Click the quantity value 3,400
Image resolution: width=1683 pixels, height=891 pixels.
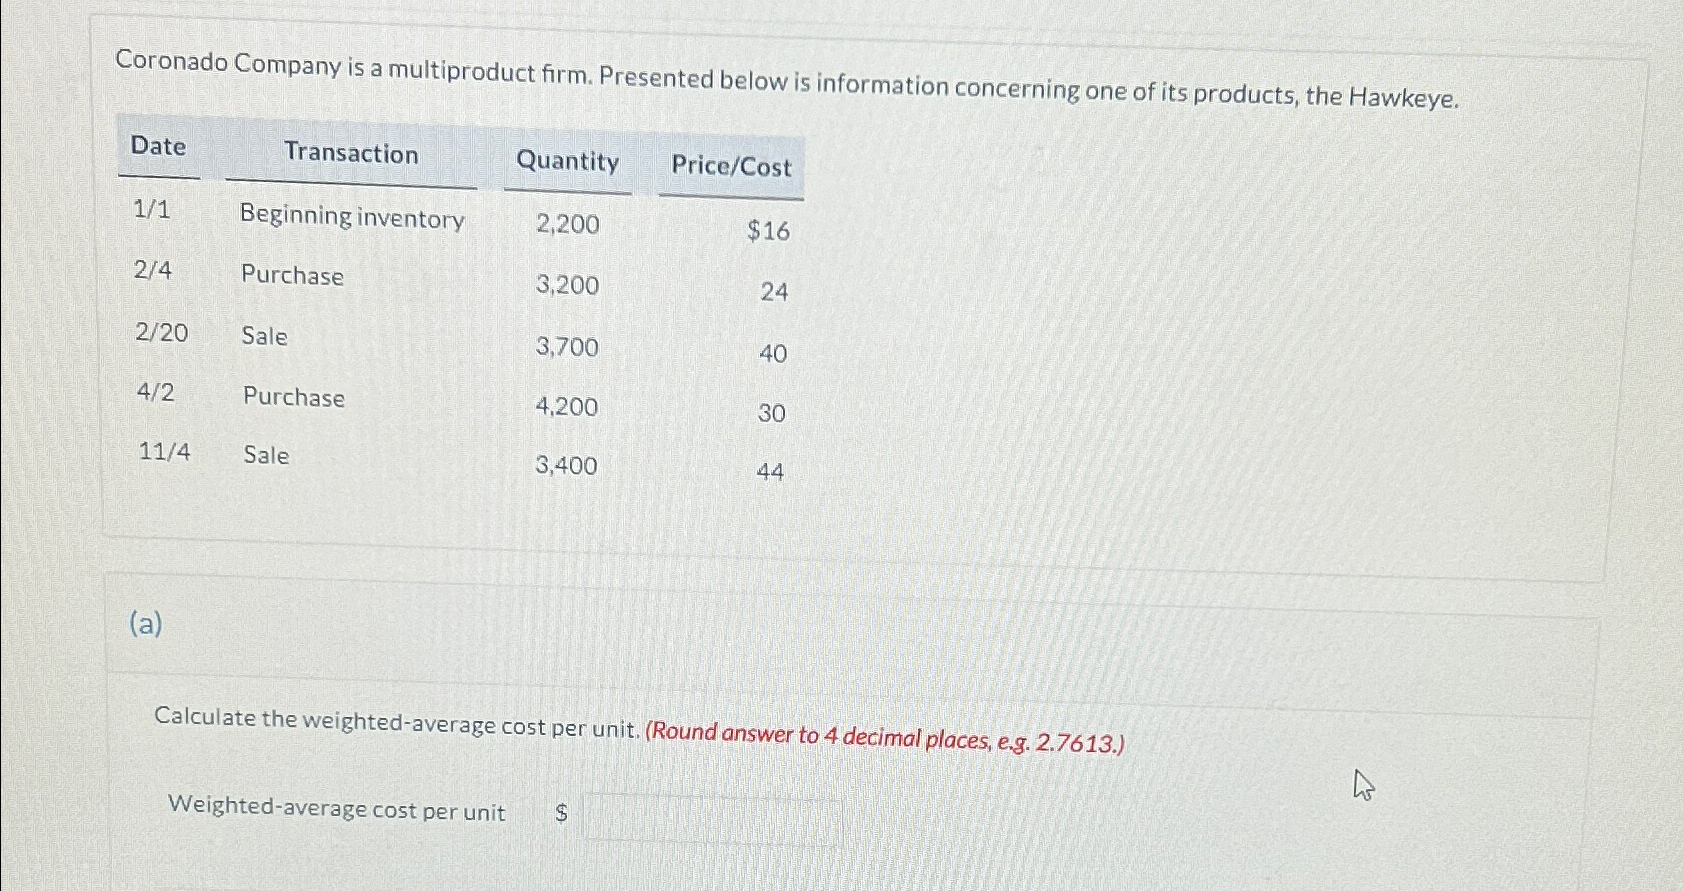click(x=566, y=466)
